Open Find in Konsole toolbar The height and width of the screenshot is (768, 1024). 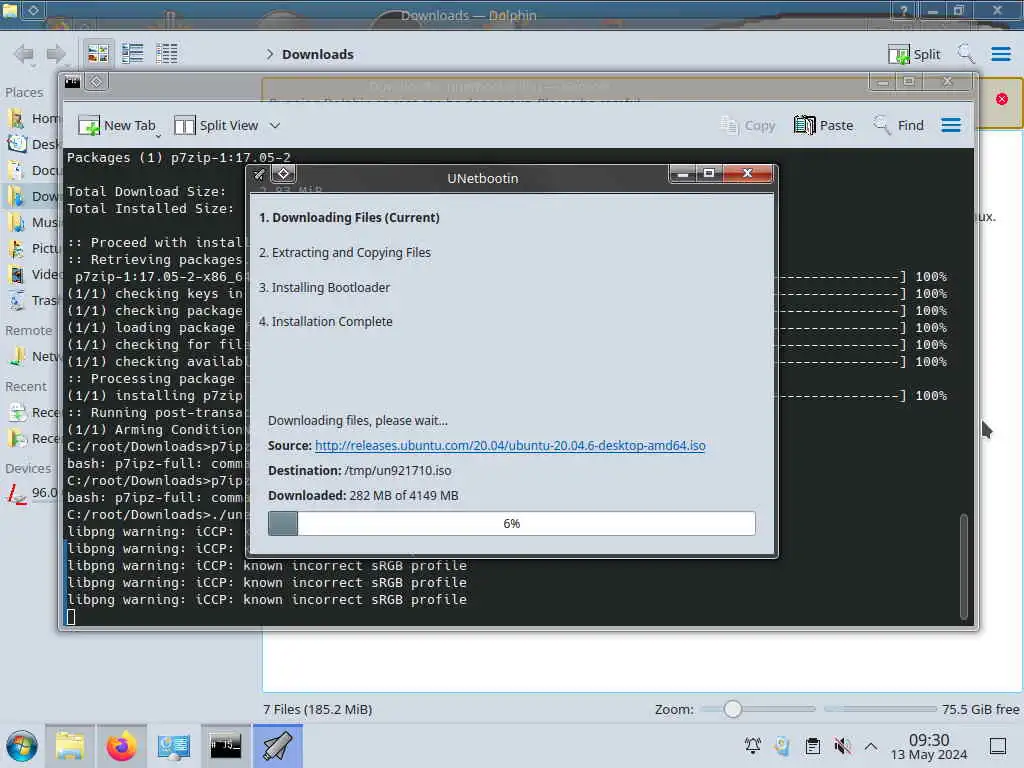899,125
